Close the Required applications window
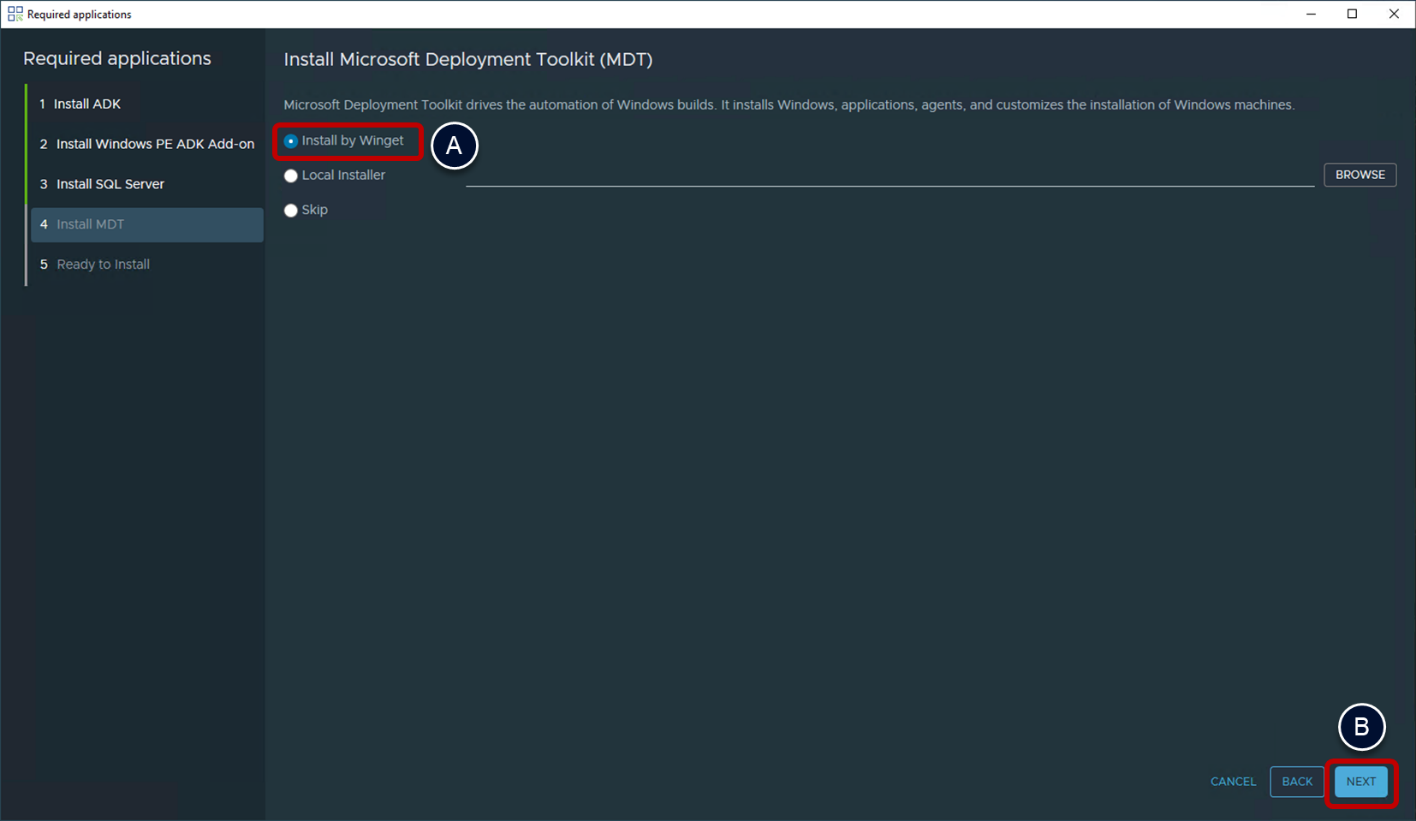Image resolution: width=1416 pixels, height=821 pixels. [x=1394, y=14]
